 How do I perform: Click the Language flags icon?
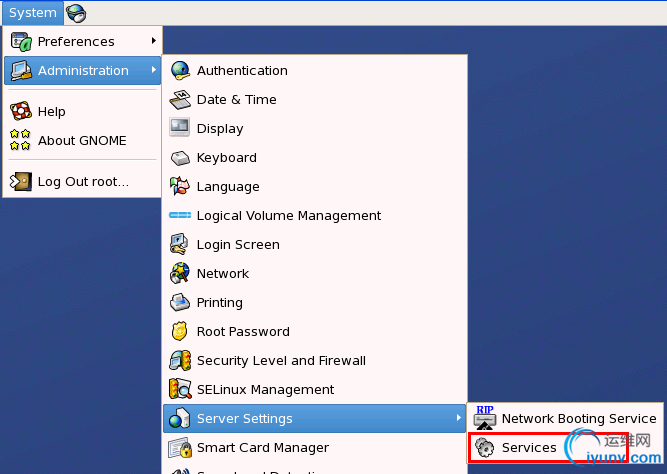180,186
